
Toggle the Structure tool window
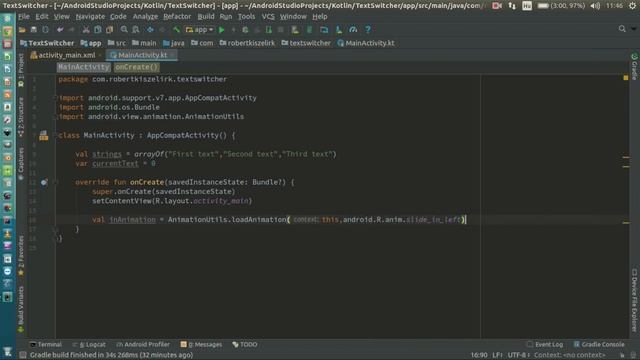coord(21,117)
